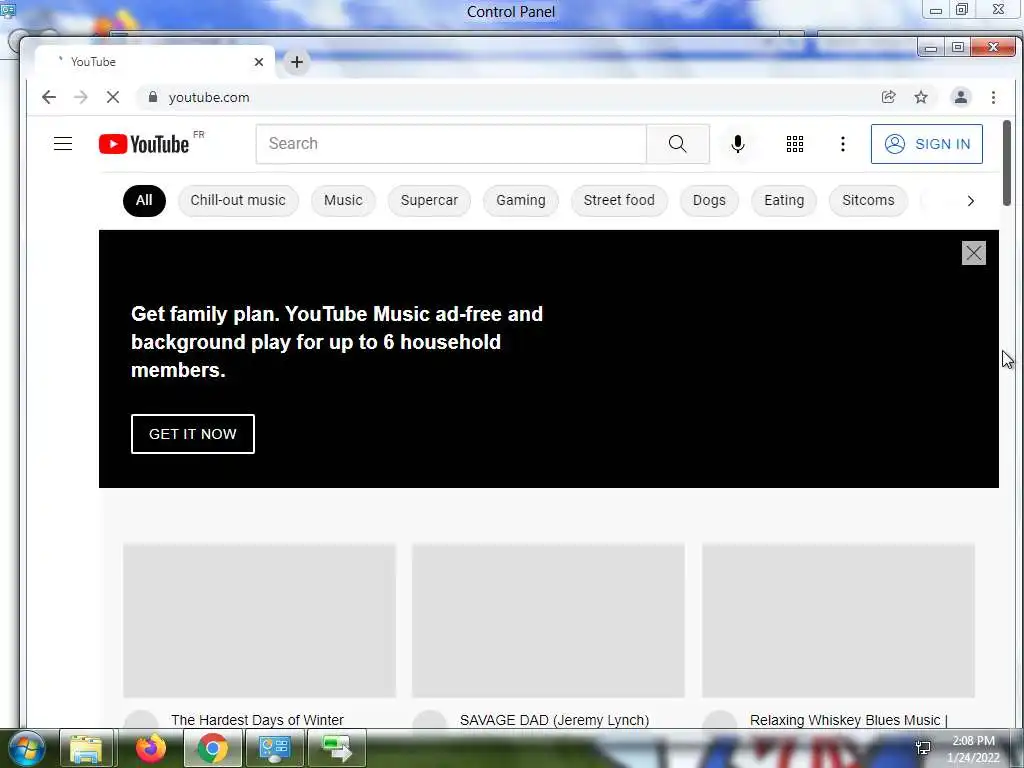Select the Music filter chip

[343, 200]
